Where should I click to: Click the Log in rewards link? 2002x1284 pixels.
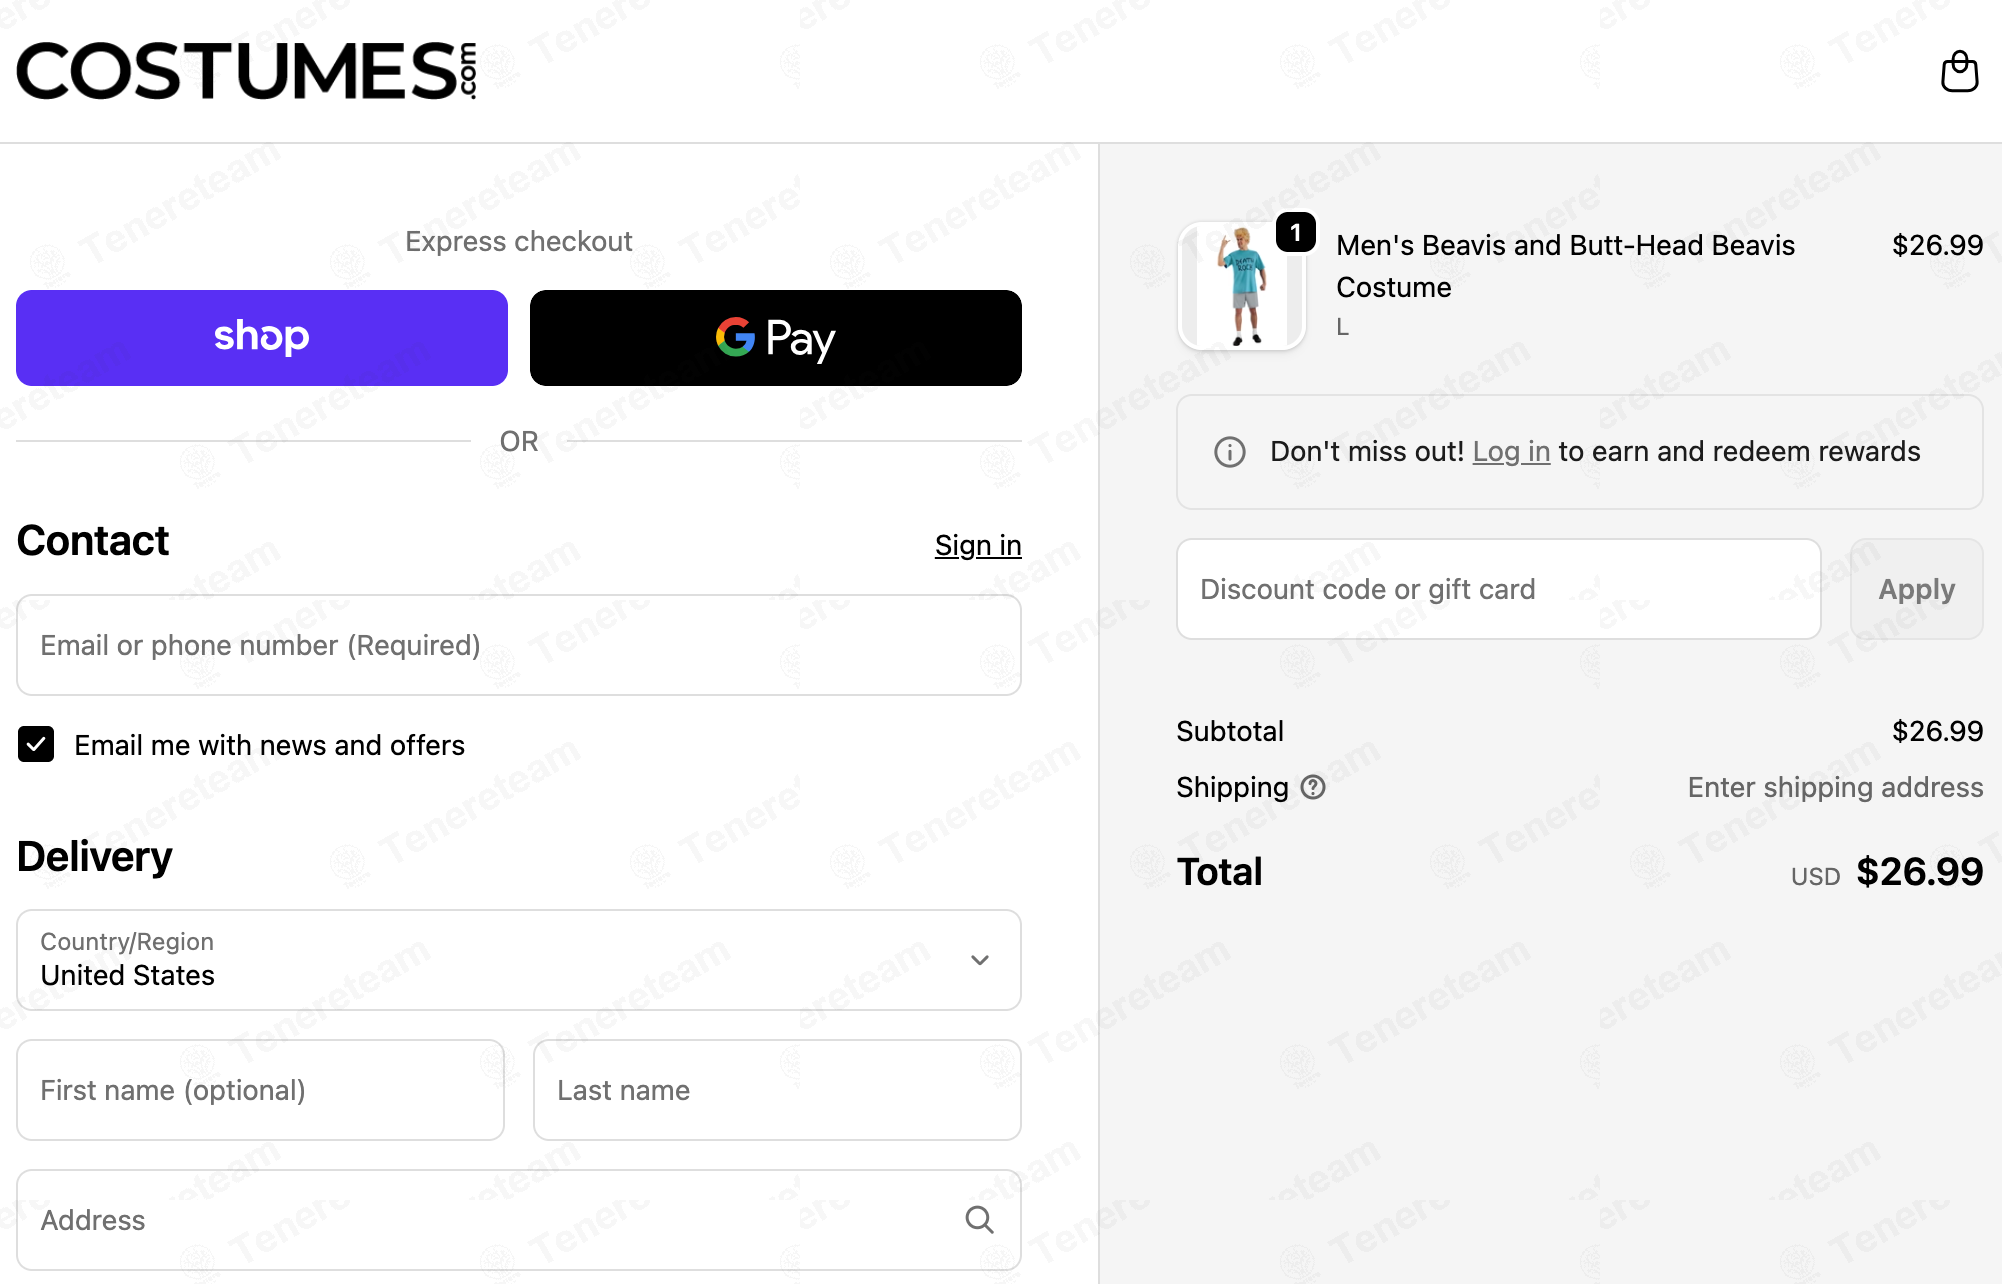tap(1511, 452)
